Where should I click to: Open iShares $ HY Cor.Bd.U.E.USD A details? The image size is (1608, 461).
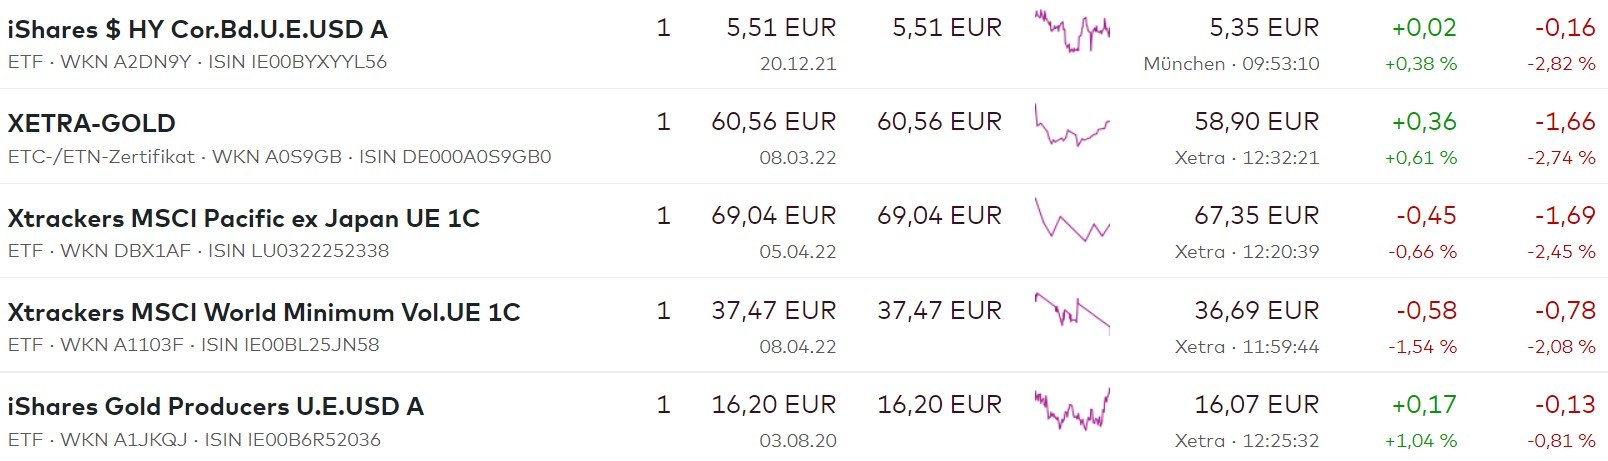click(197, 29)
